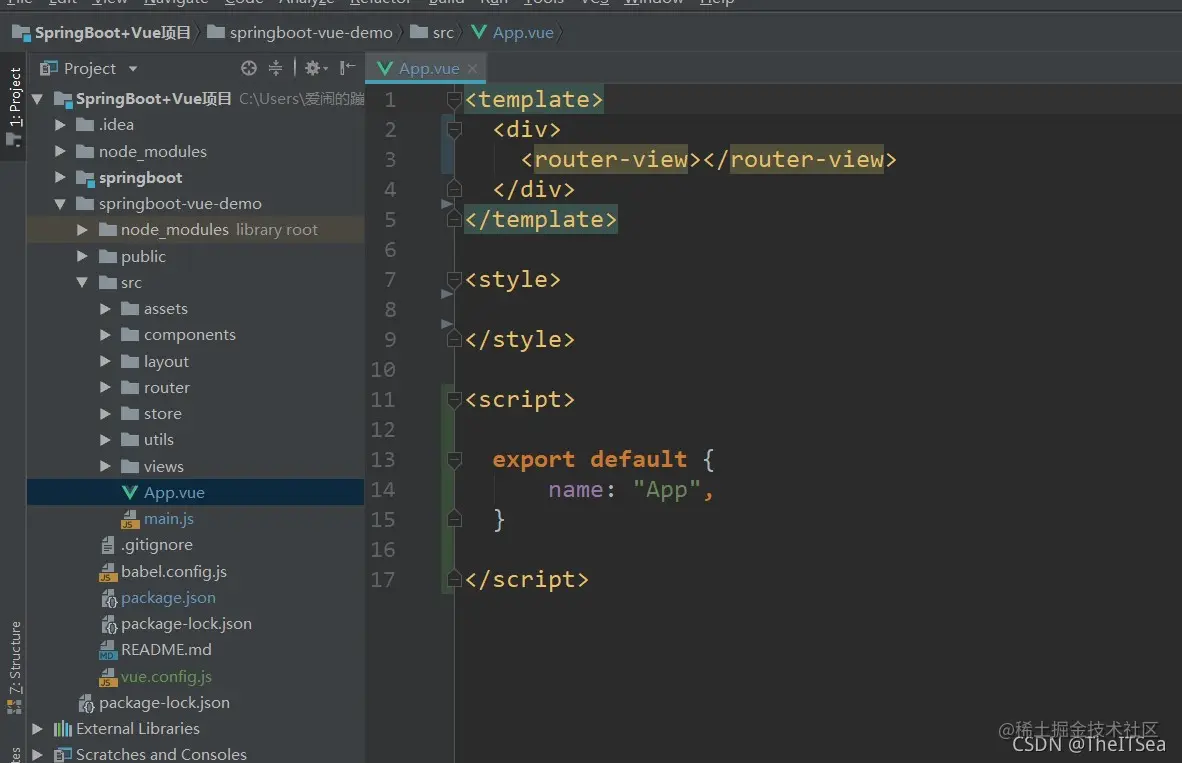
Task: Expand the .idea folder
Action: [x=60, y=124]
